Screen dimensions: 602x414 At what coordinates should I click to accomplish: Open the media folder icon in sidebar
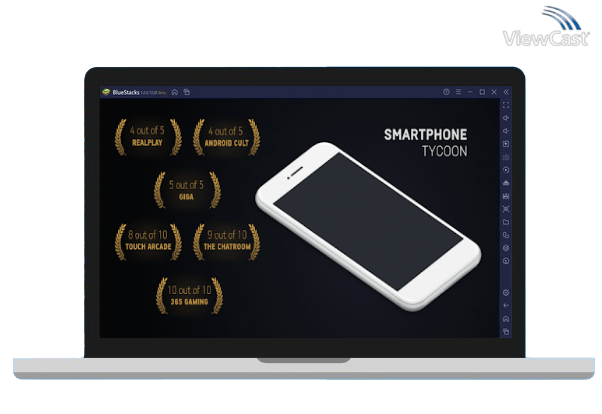(x=506, y=222)
